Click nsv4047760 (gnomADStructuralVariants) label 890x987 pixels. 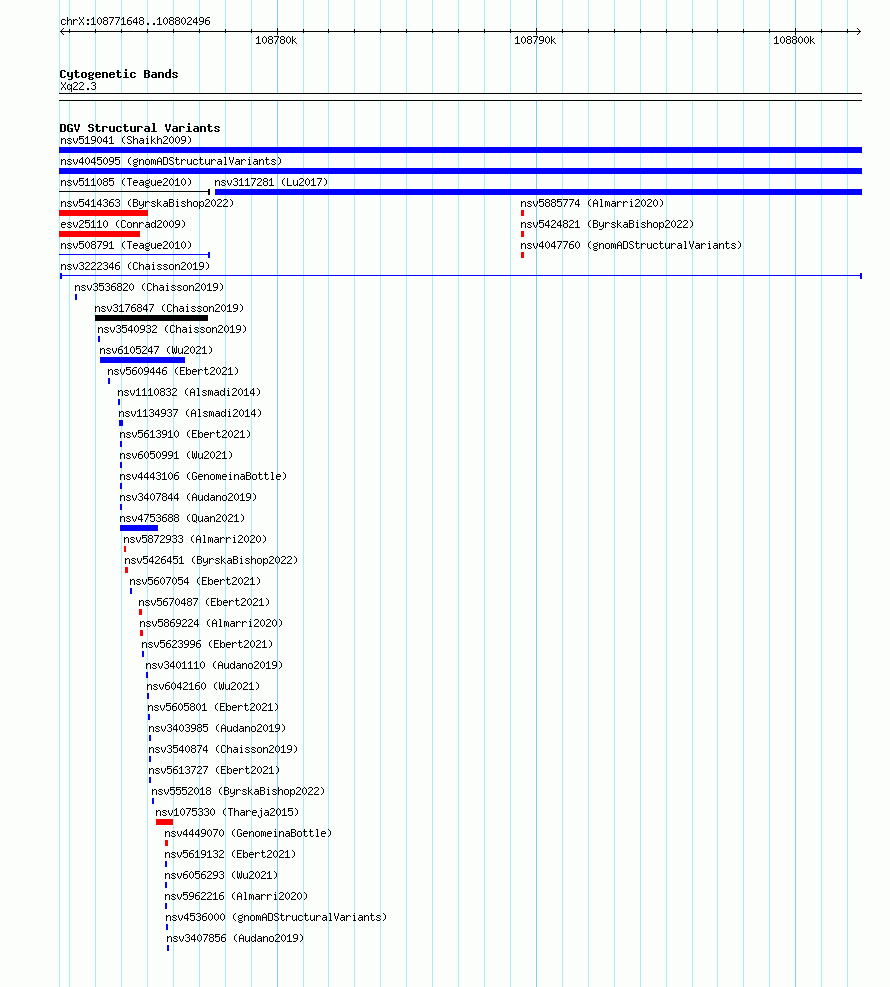(x=631, y=245)
